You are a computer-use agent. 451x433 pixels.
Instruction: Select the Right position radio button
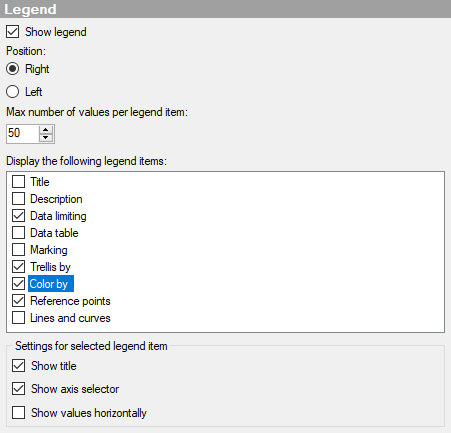[x=12, y=69]
